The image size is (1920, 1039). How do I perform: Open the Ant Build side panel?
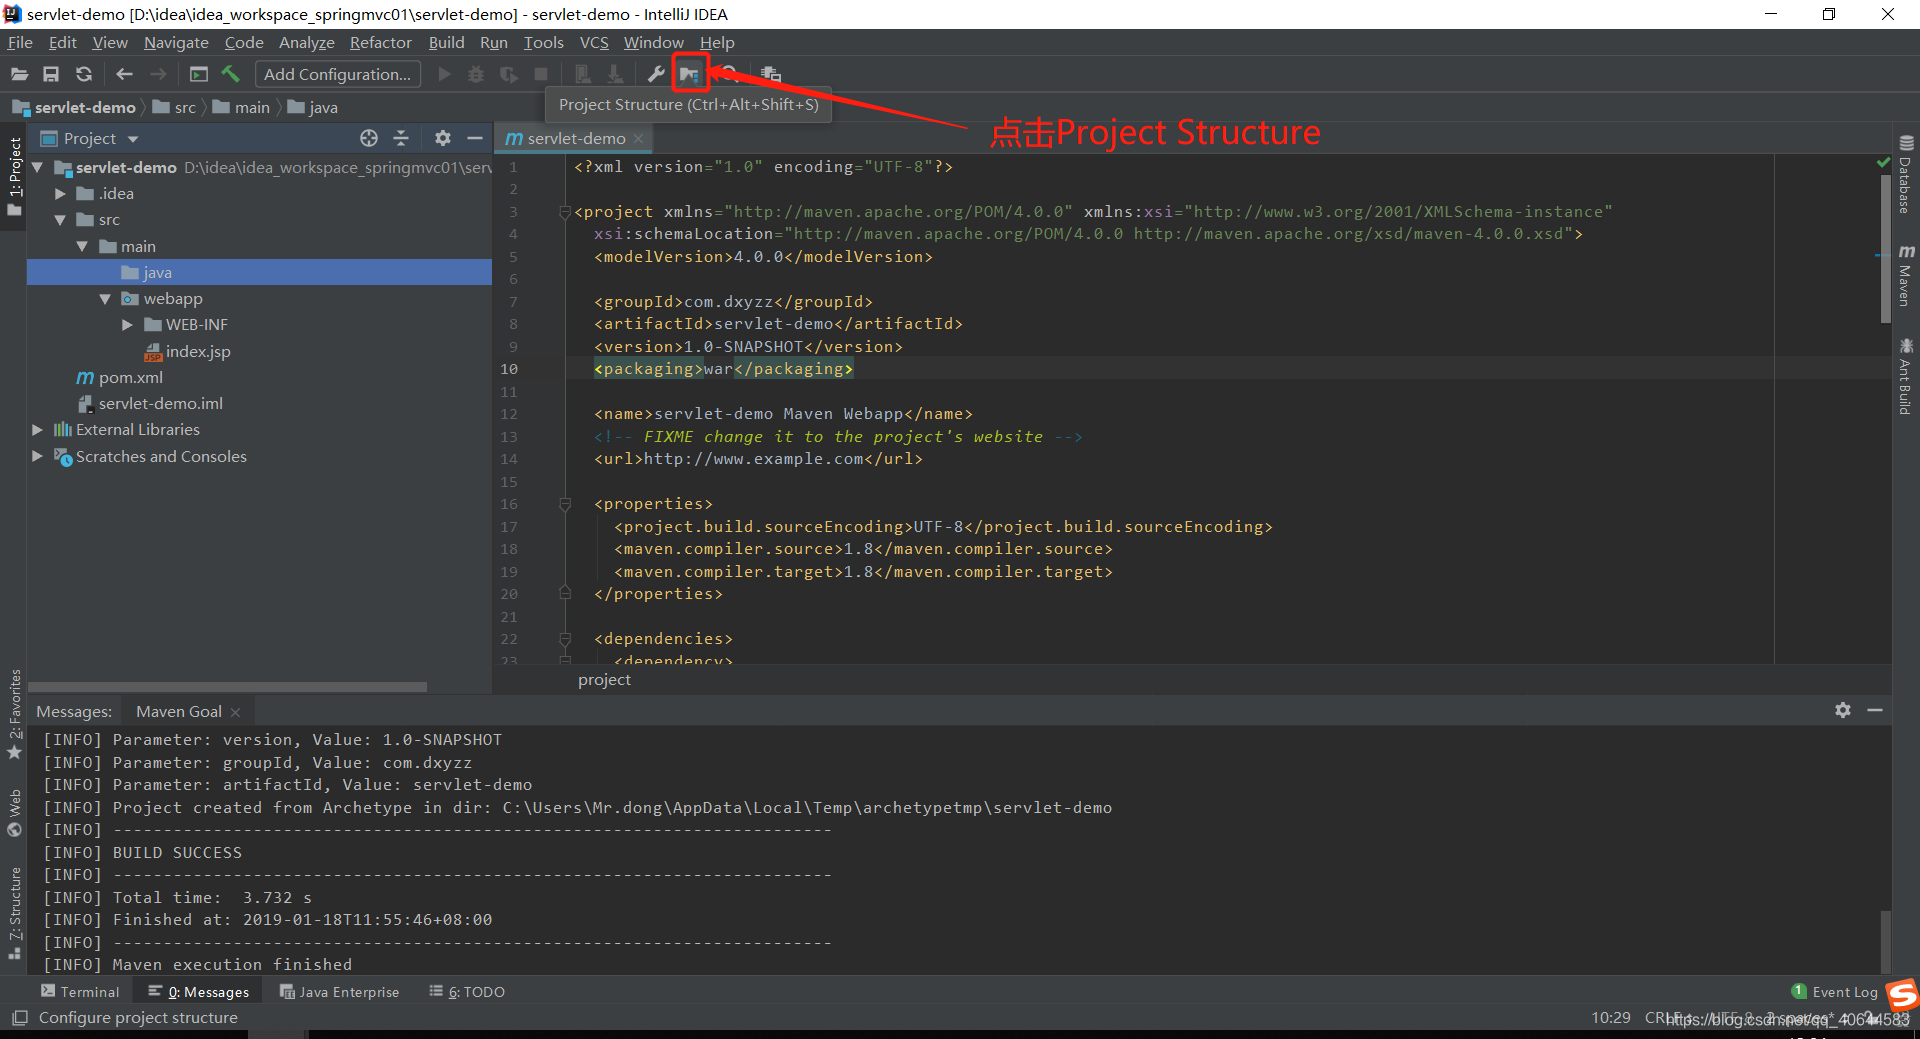pyautogui.click(x=1906, y=377)
